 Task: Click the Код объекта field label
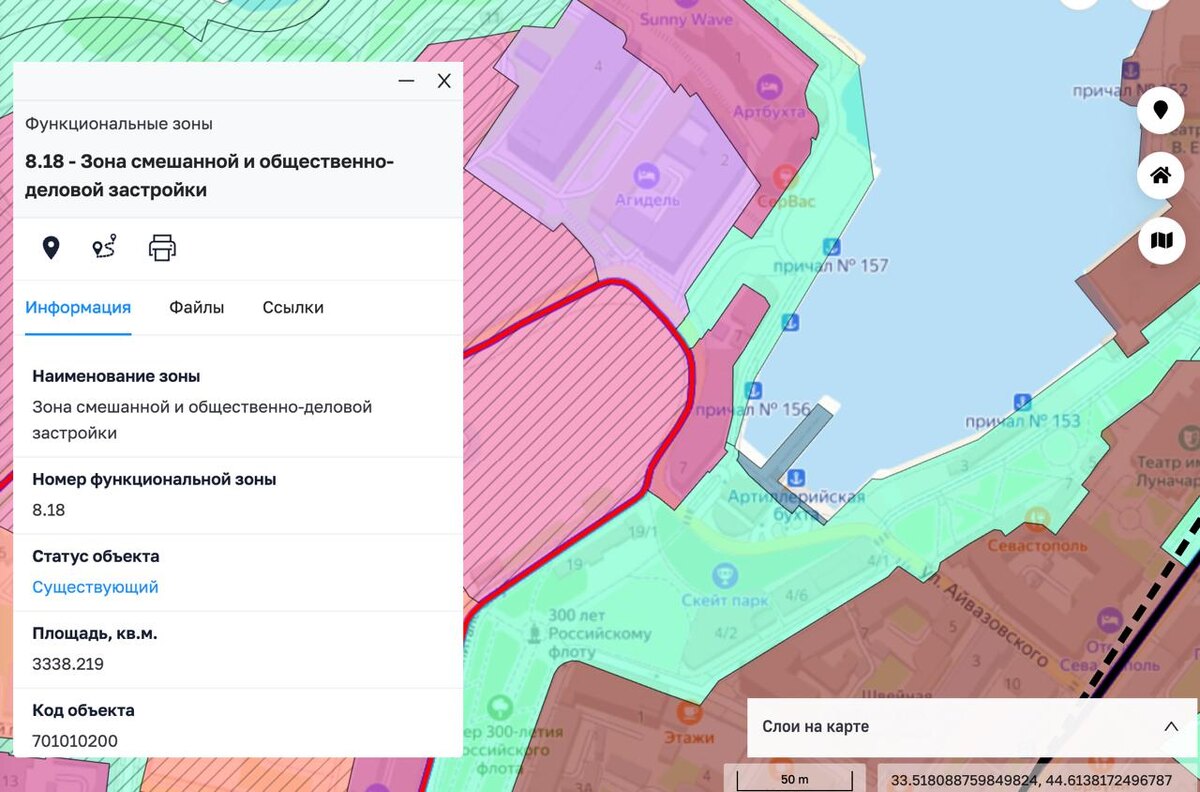pos(83,710)
